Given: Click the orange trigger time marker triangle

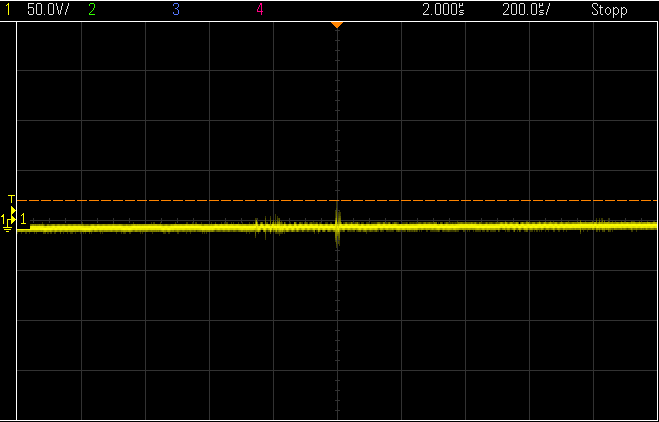Looking at the screenshot, I should pyautogui.click(x=337, y=25).
